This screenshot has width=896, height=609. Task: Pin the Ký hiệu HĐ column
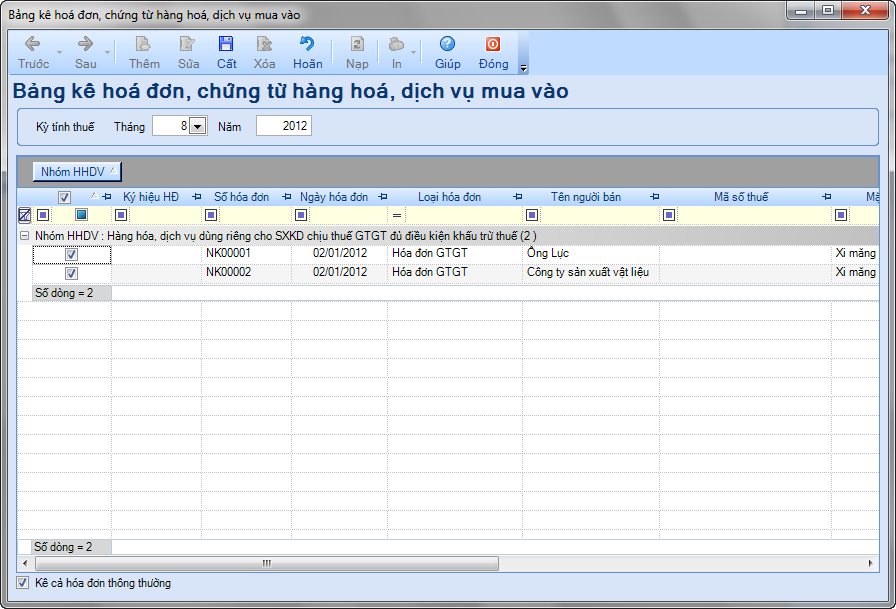click(197, 197)
